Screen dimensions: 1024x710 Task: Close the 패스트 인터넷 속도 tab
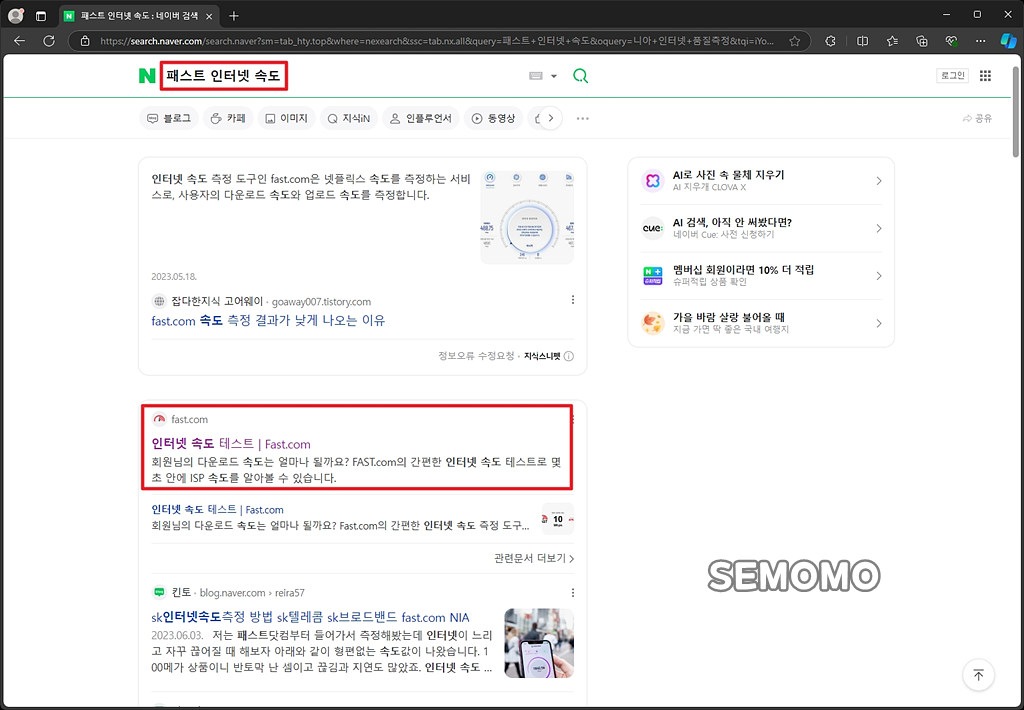pyautogui.click(x=209, y=16)
